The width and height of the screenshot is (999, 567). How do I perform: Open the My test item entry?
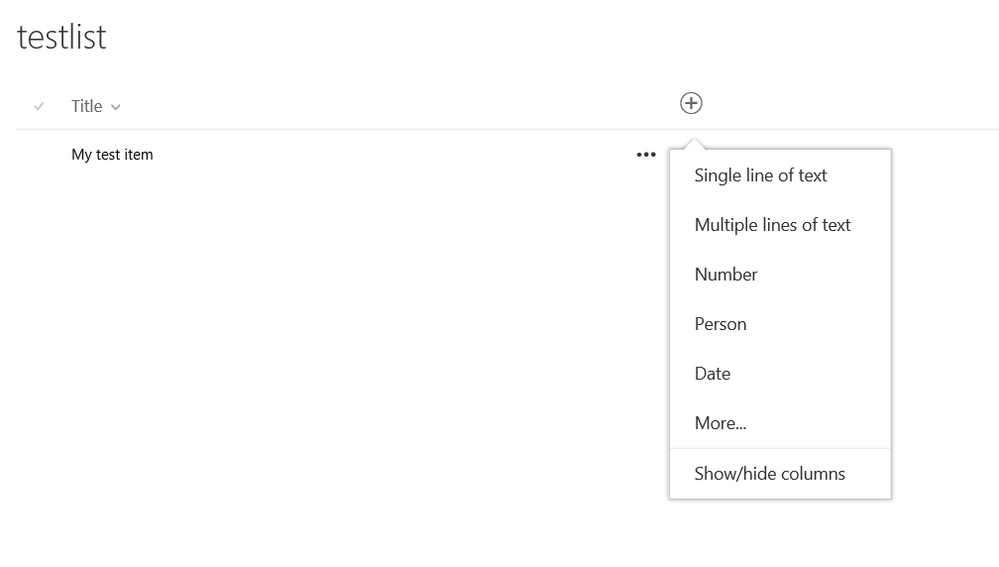pos(112,155)
